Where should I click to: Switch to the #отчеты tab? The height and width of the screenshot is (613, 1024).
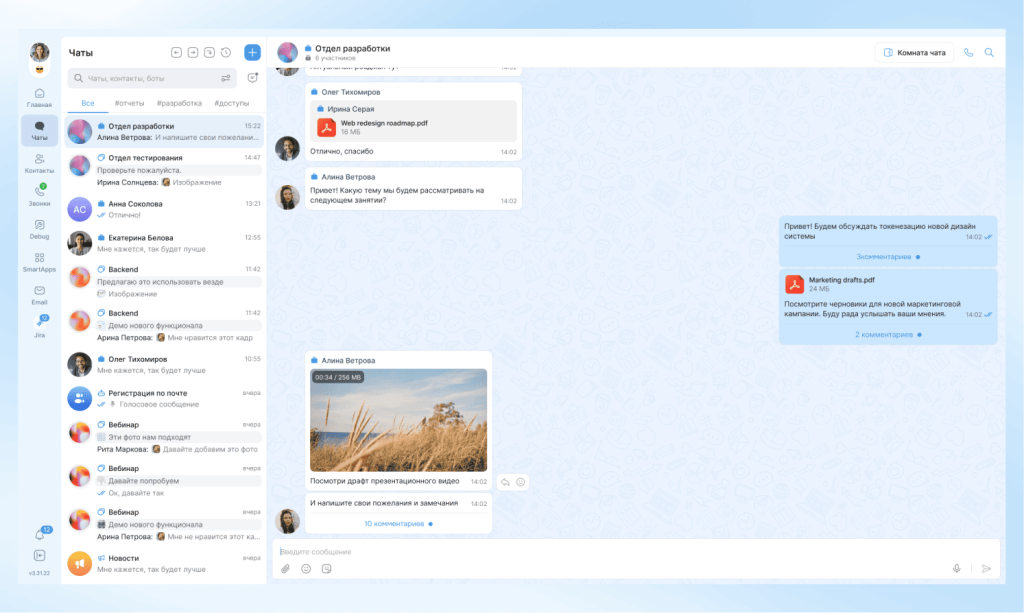coord(129,103)
